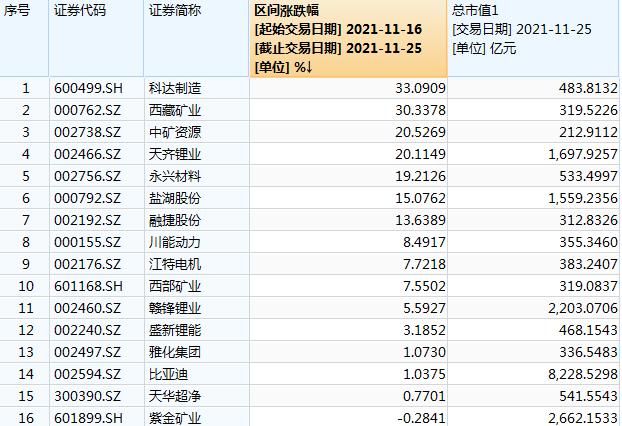Screen dimensions: 622x426
Task: Select stock code 601899.SH
Action: coord(88,418)
